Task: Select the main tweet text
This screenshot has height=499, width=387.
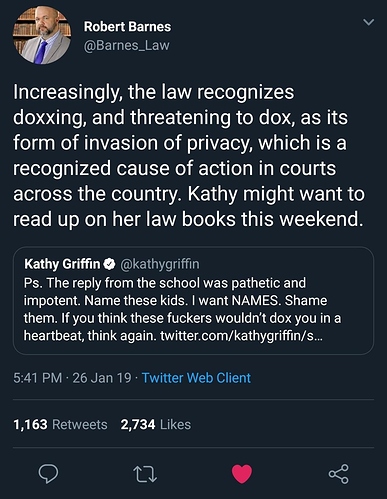Action: point(189,155)
